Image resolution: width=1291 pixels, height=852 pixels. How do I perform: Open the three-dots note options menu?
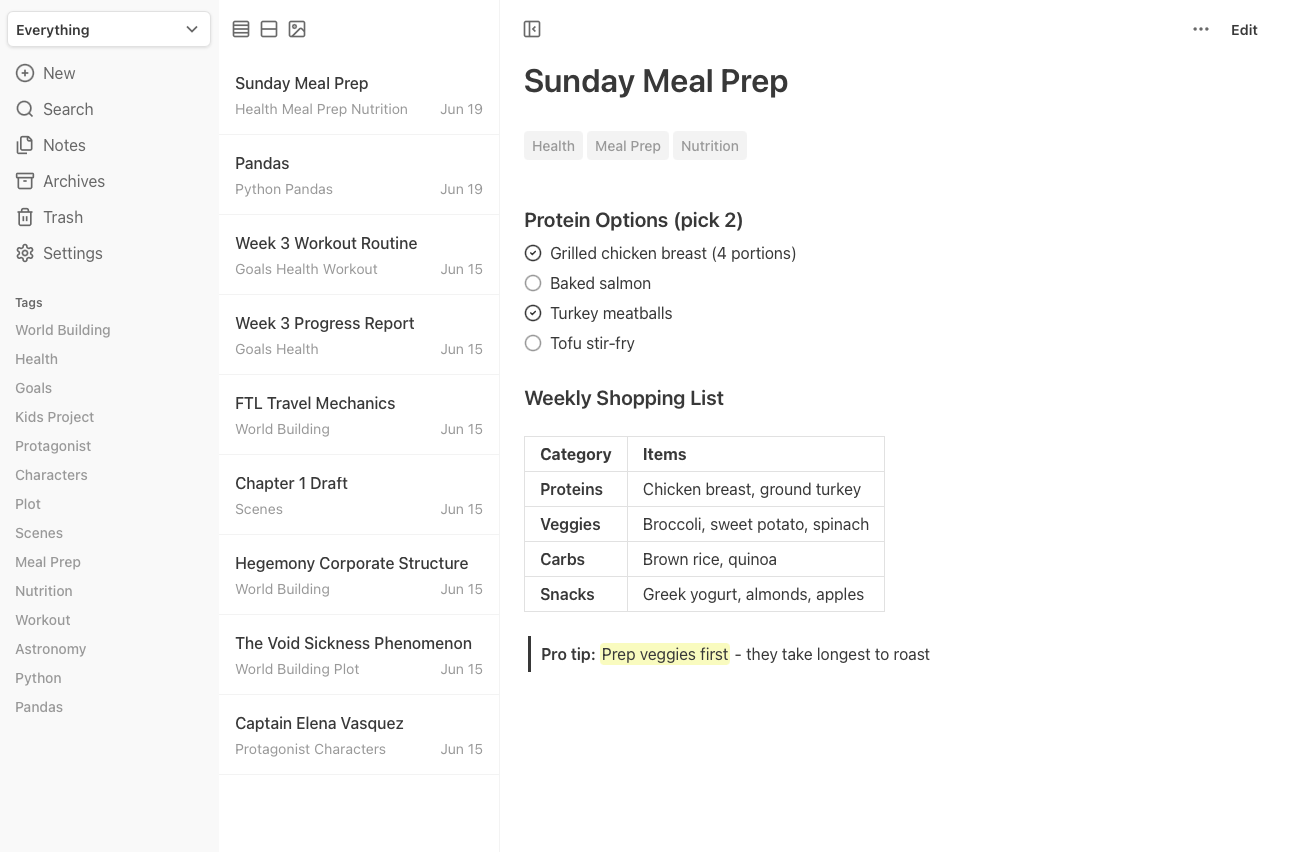click(x=1201, y=29)
